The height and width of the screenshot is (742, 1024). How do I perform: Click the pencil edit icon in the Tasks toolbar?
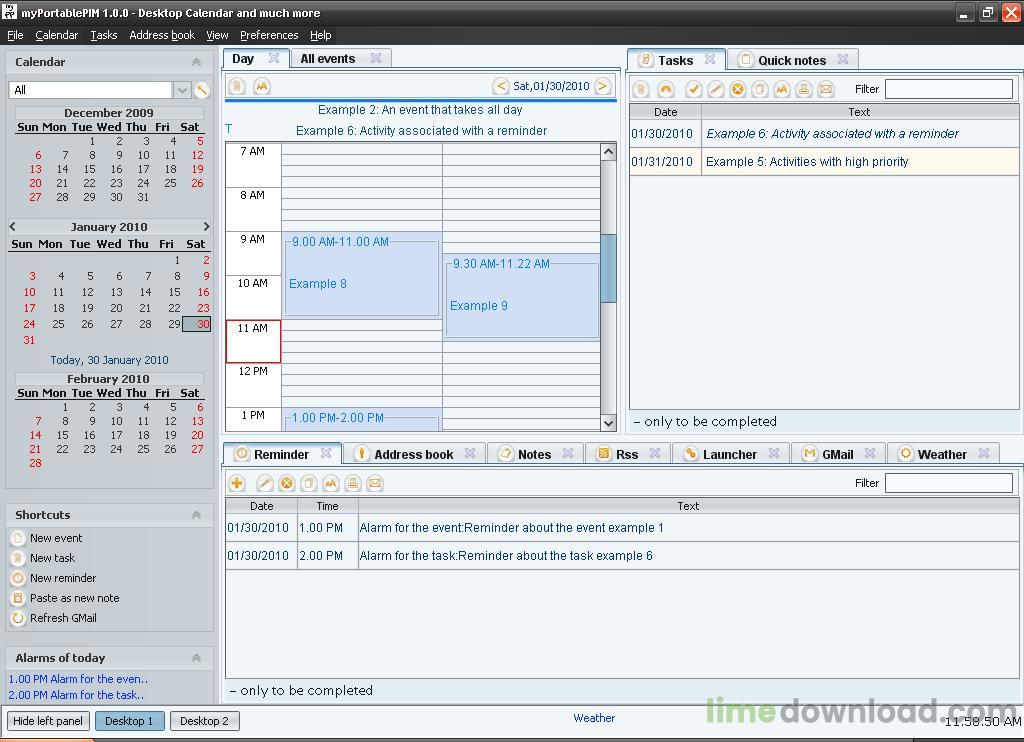click(x=716, y=89)
